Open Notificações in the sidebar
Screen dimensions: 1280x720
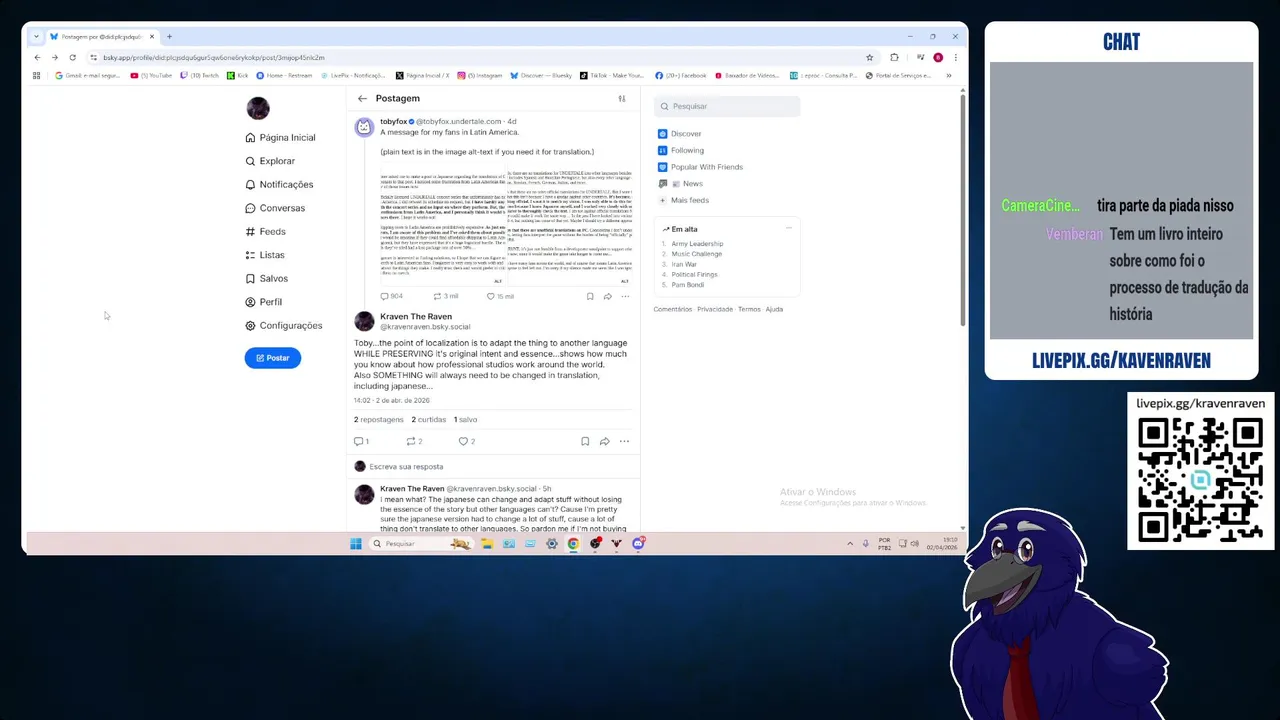point(279,184)
